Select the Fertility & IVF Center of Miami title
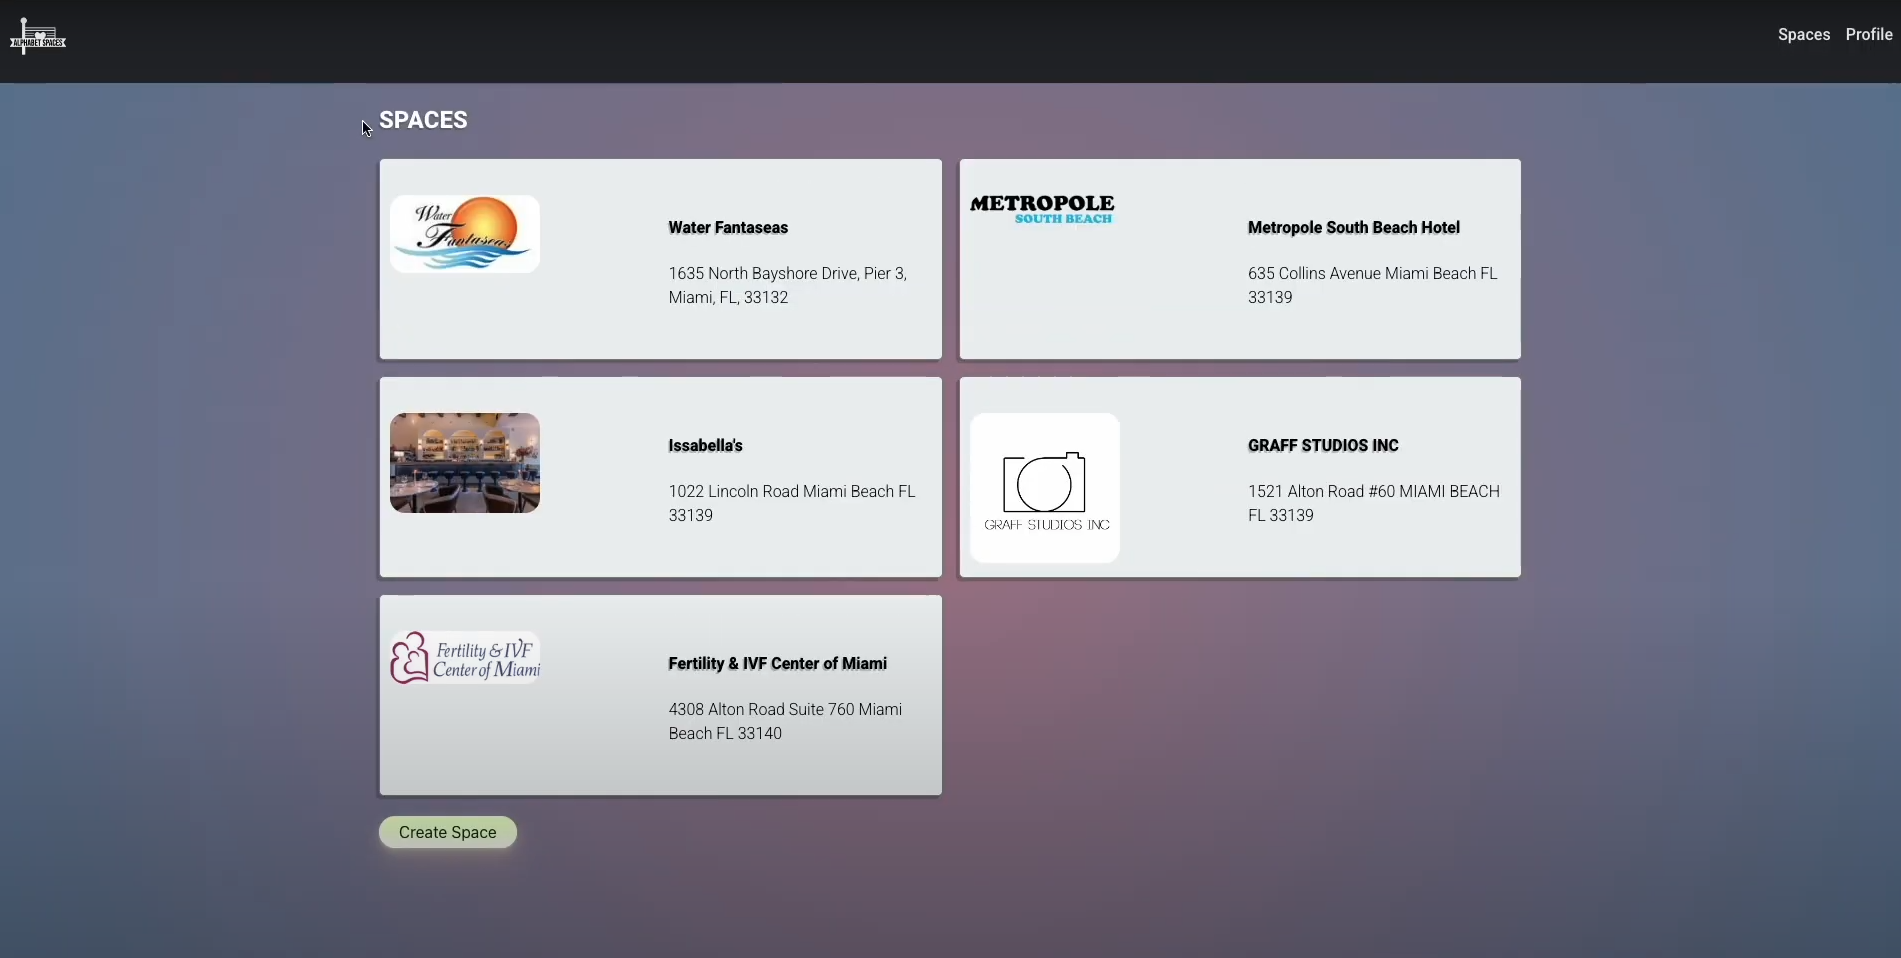Viewport: 1901px width, 958px height. (777, 664)
